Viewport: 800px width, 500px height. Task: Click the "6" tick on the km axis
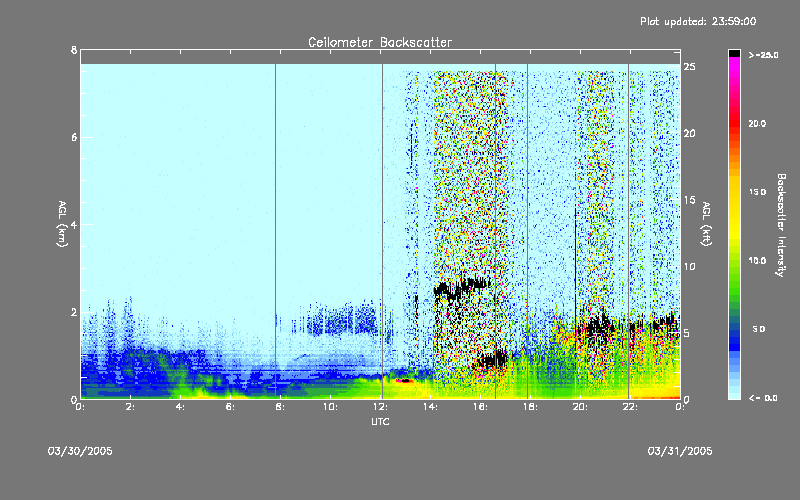pyautogui.click(x=74, y=137)
